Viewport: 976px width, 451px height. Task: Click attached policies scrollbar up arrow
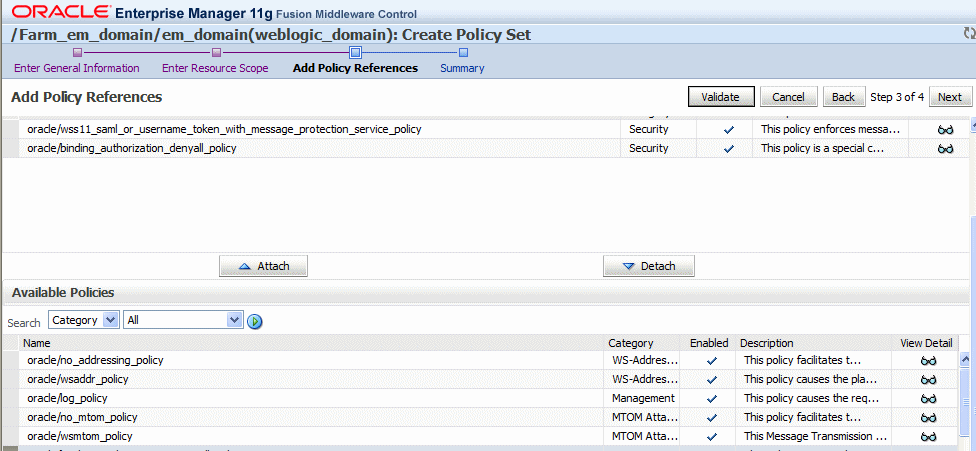(x=972, y=126)
